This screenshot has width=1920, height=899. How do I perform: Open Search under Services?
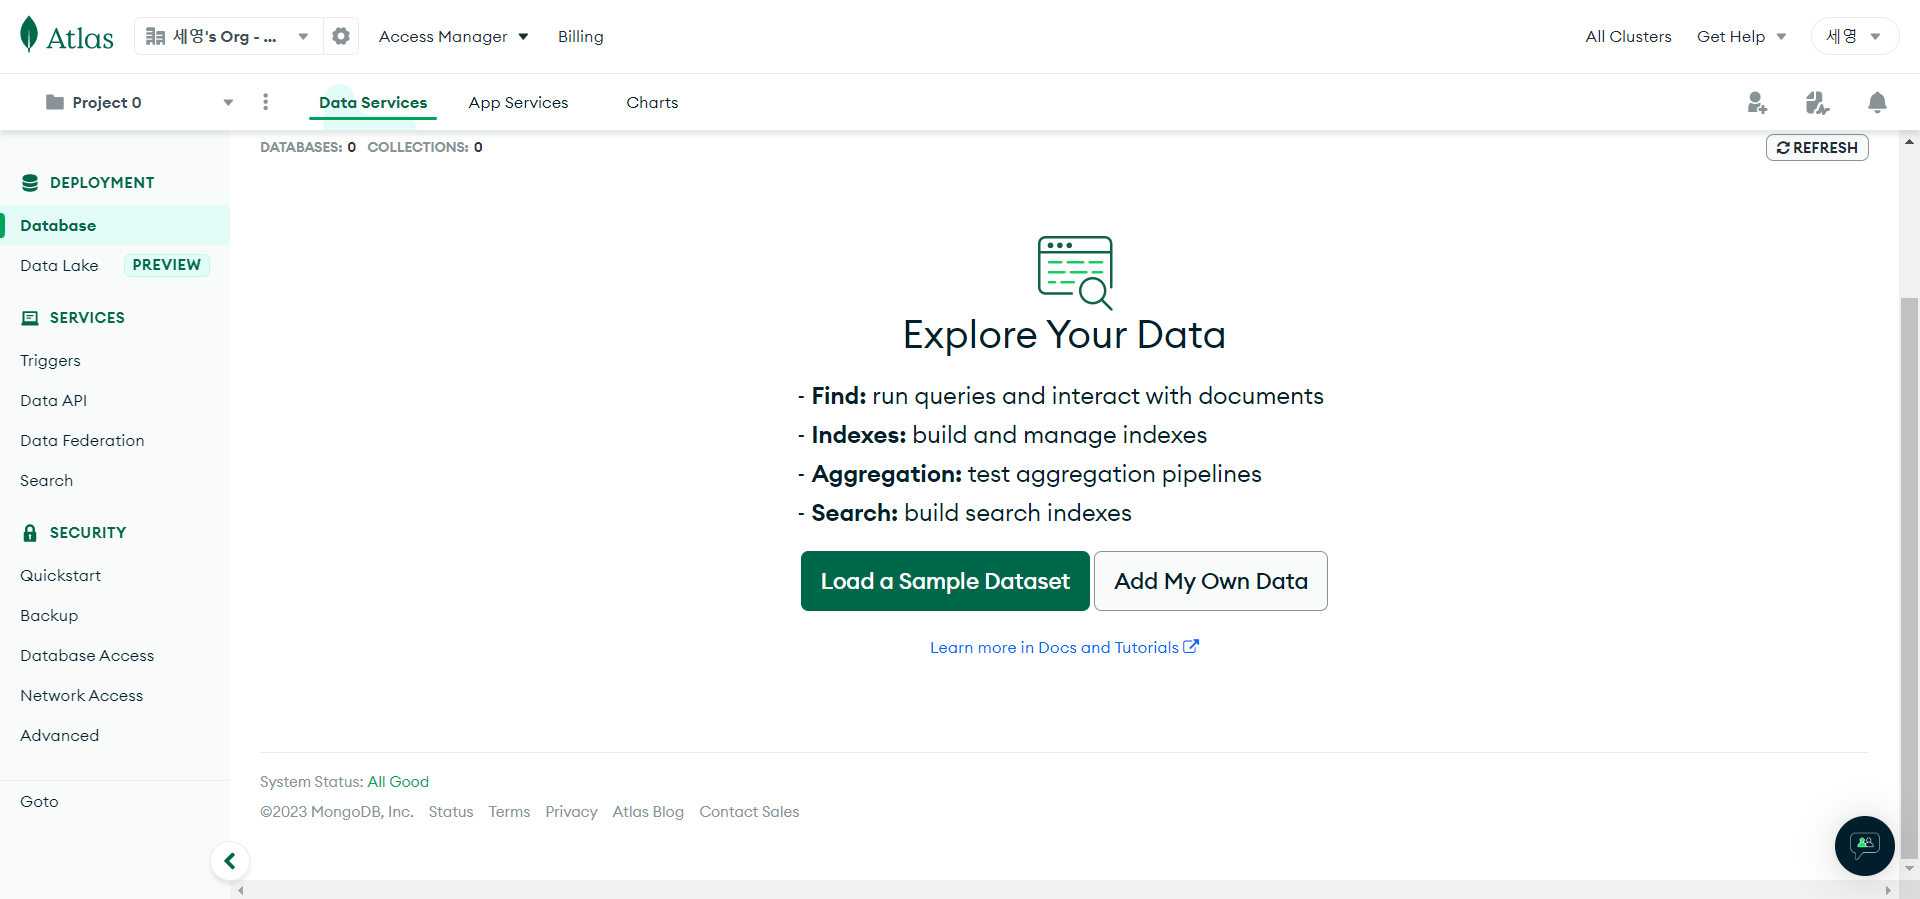(46, 480)
